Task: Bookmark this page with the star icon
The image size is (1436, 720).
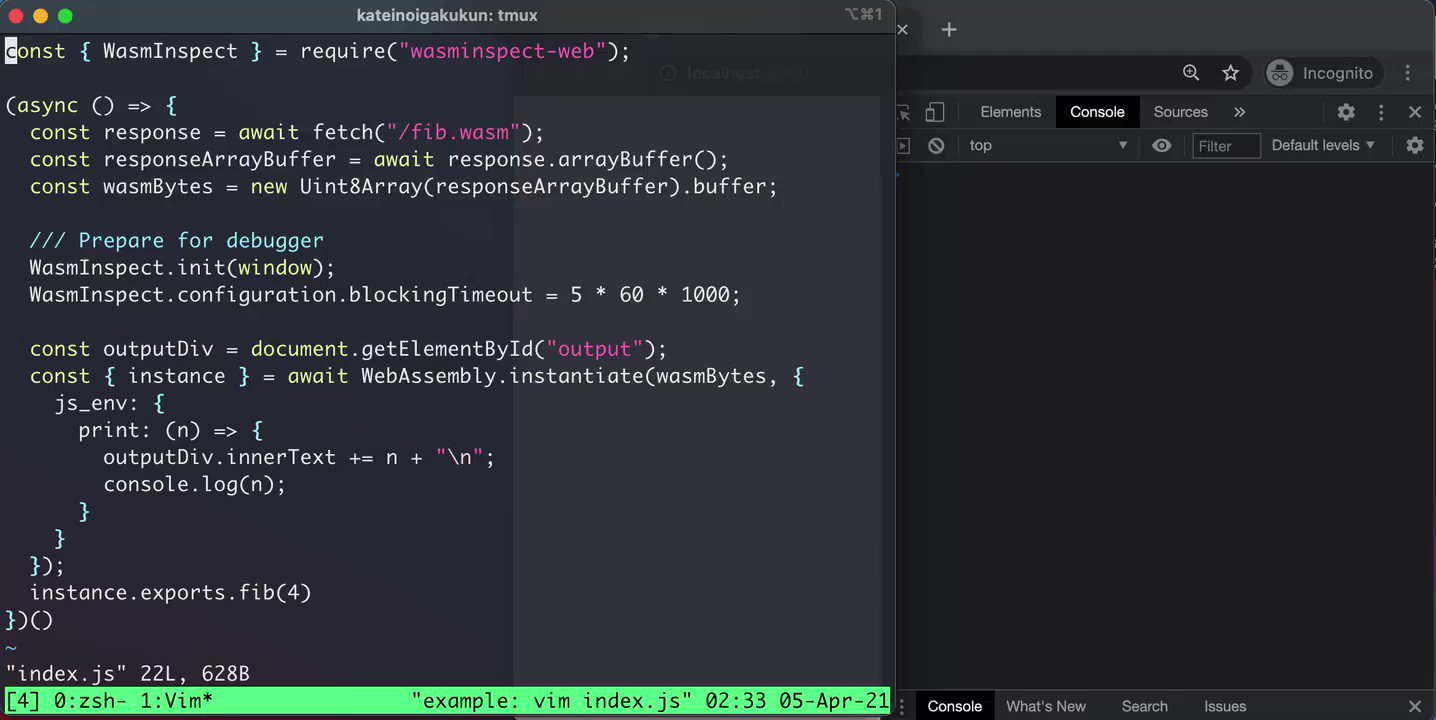Action: 1231,73
